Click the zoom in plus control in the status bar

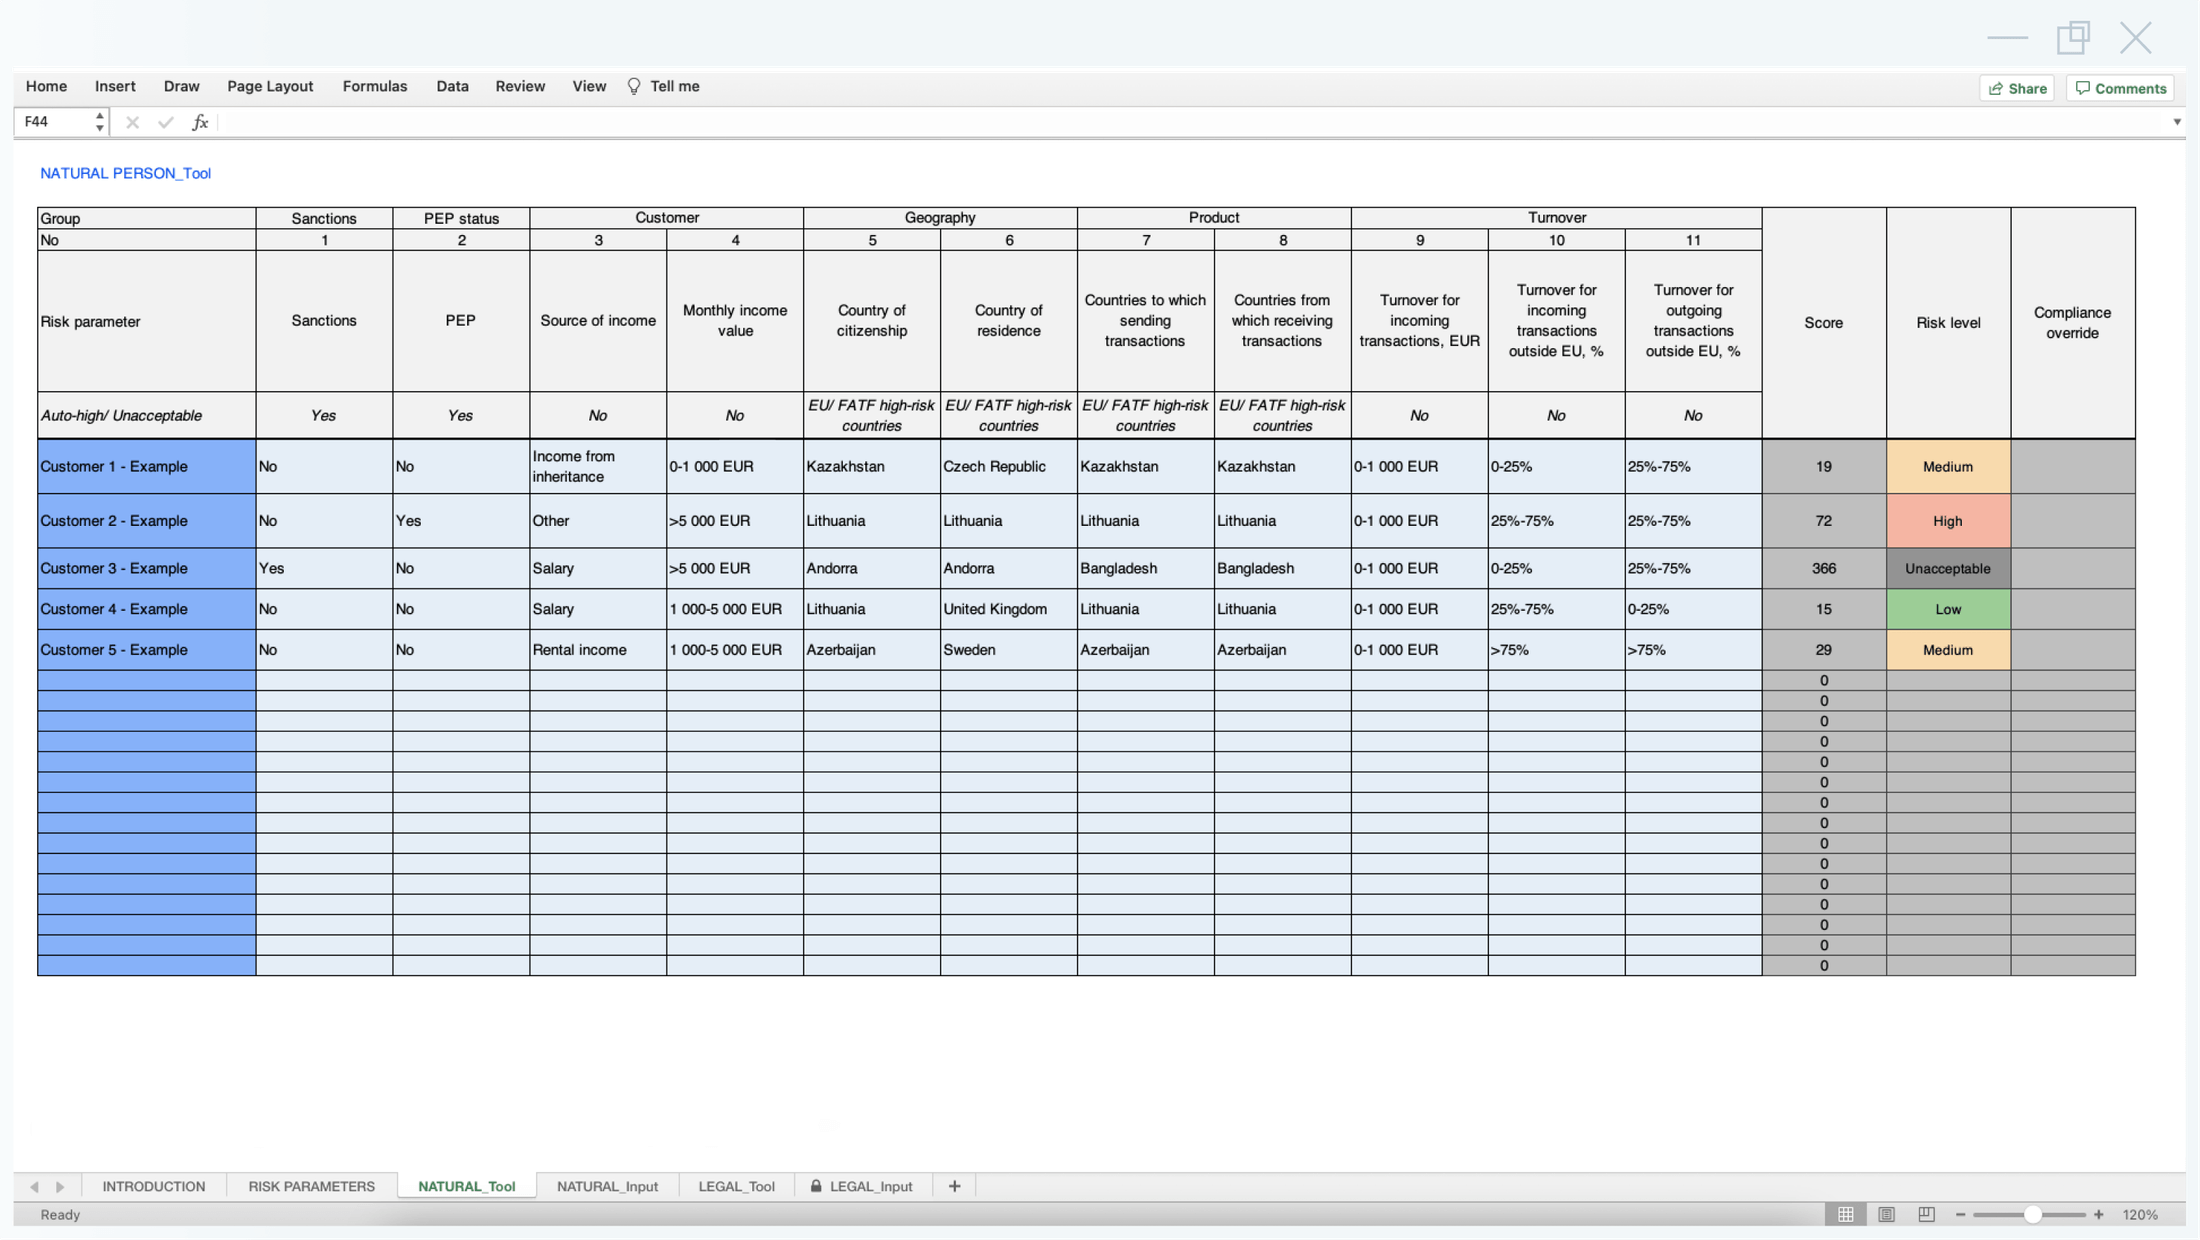[x=2098, y=1214]
